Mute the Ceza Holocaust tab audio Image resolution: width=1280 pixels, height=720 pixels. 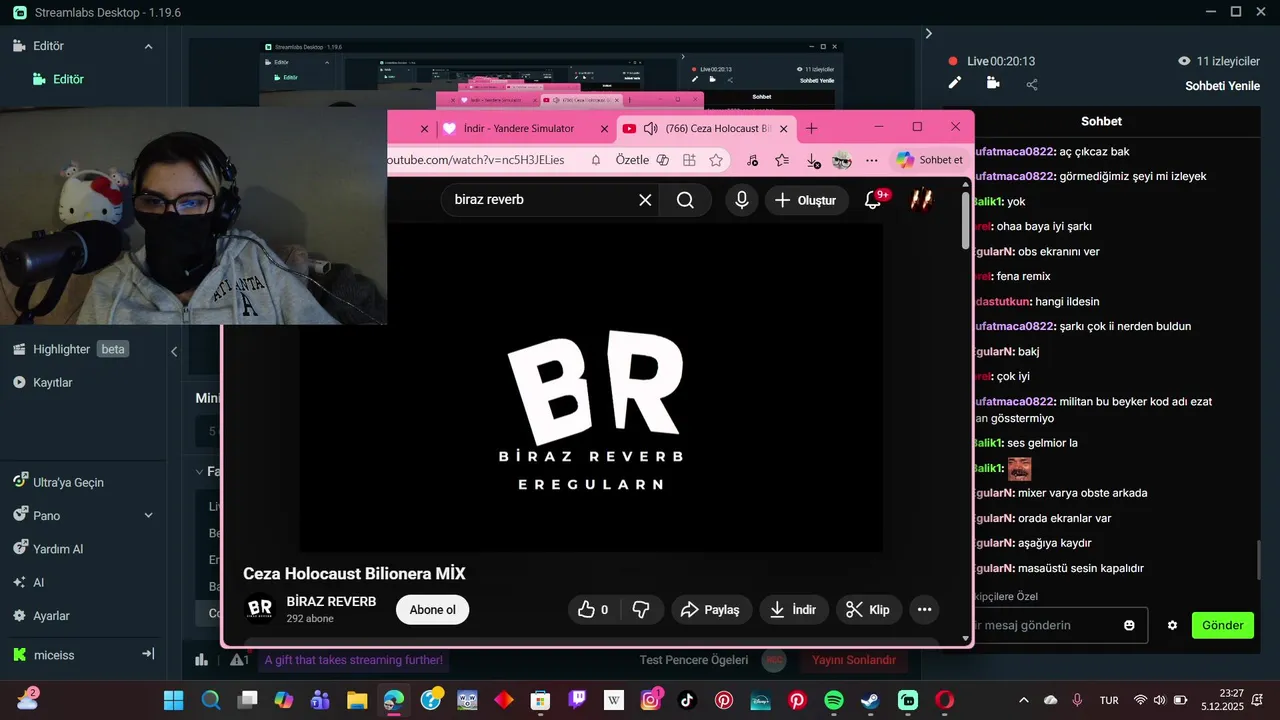click(650, 128)
